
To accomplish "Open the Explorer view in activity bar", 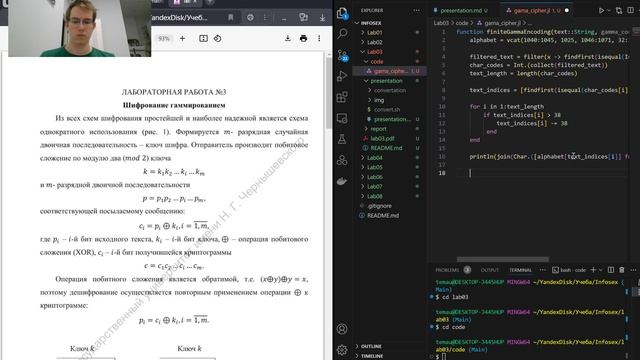I will (342, 13).
